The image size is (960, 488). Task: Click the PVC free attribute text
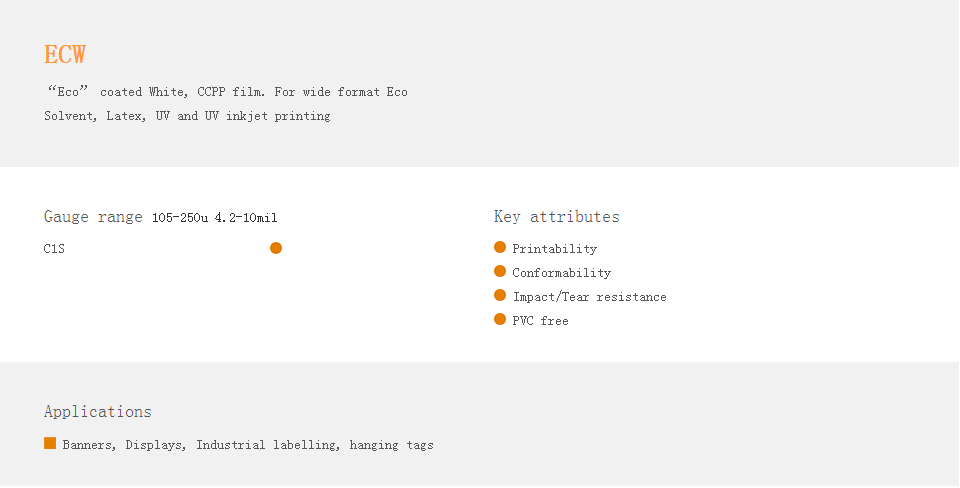pos(540,321)
